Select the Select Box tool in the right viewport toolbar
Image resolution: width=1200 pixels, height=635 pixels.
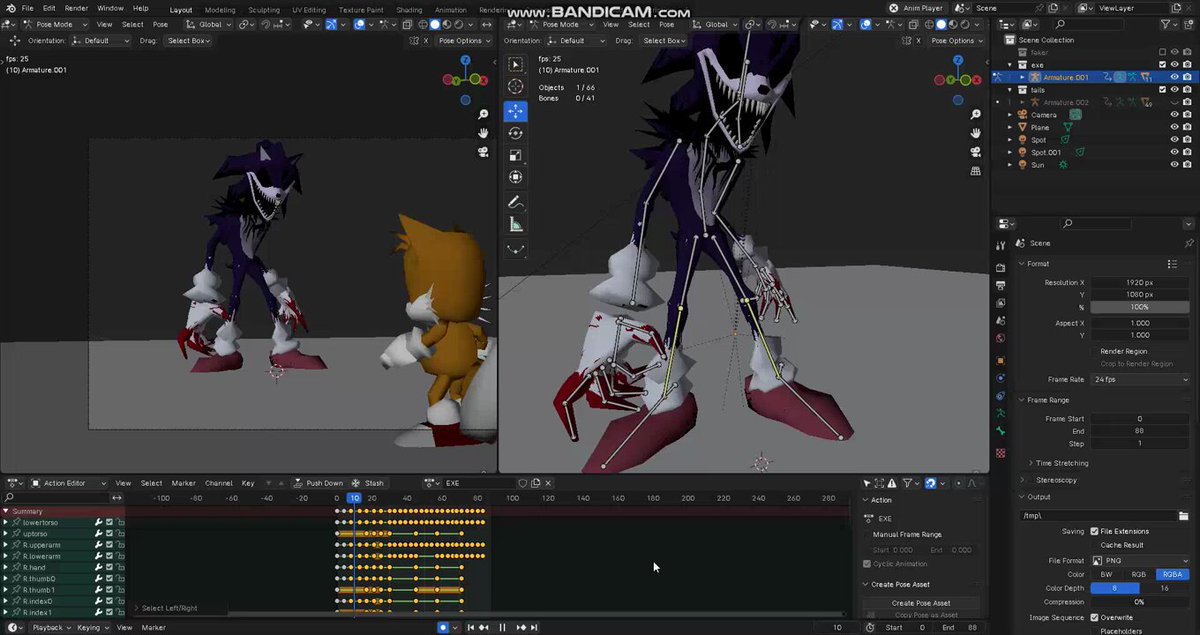[515, 64]
